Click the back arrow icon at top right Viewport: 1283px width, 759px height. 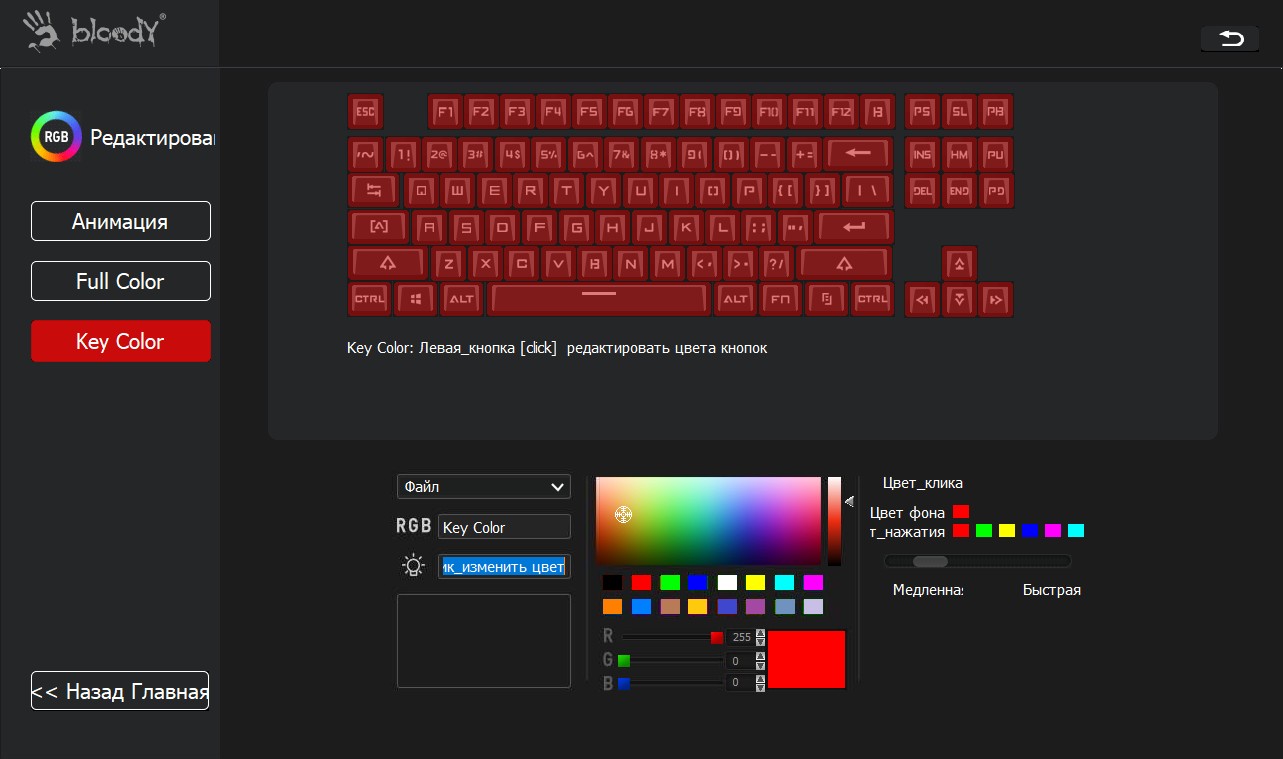click(1231, 38)
